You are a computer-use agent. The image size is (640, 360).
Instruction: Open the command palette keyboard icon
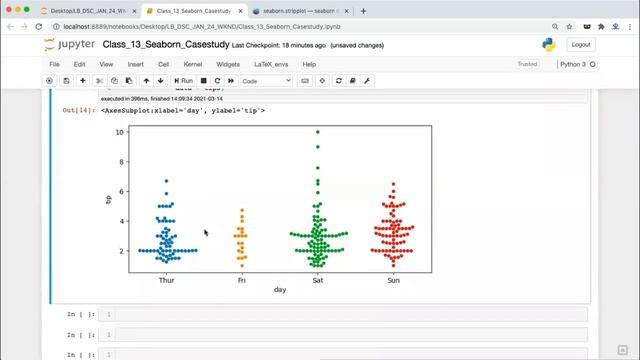tap(305, 81)
